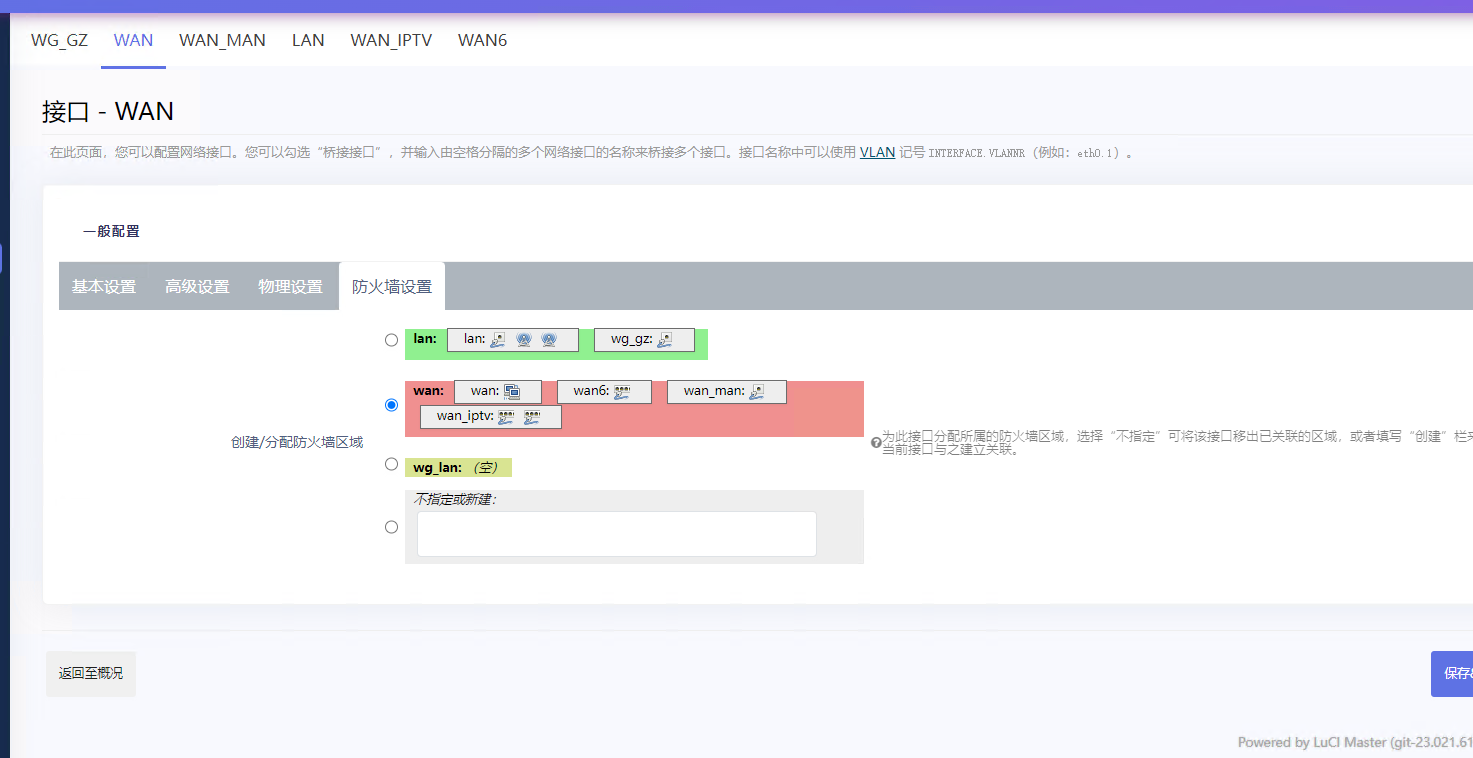Image resolution: width=1473 pixels, height=758 pixels.
Task: Click the wg_gz interface icon
Action: [663, 340]
